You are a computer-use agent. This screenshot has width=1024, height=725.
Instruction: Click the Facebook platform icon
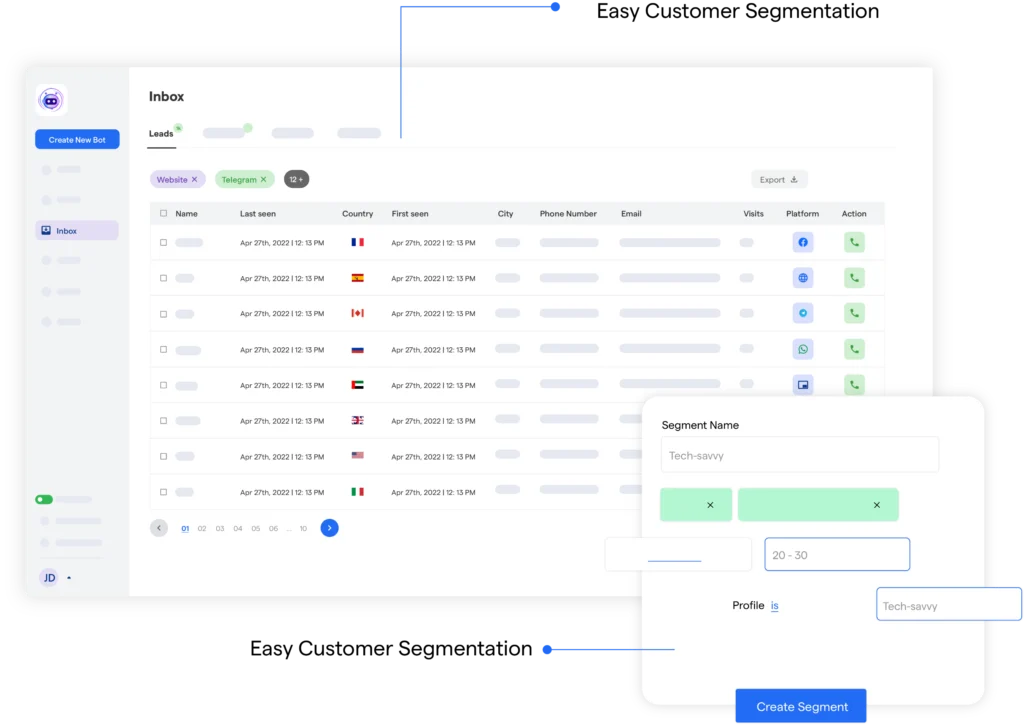[803, 242]
